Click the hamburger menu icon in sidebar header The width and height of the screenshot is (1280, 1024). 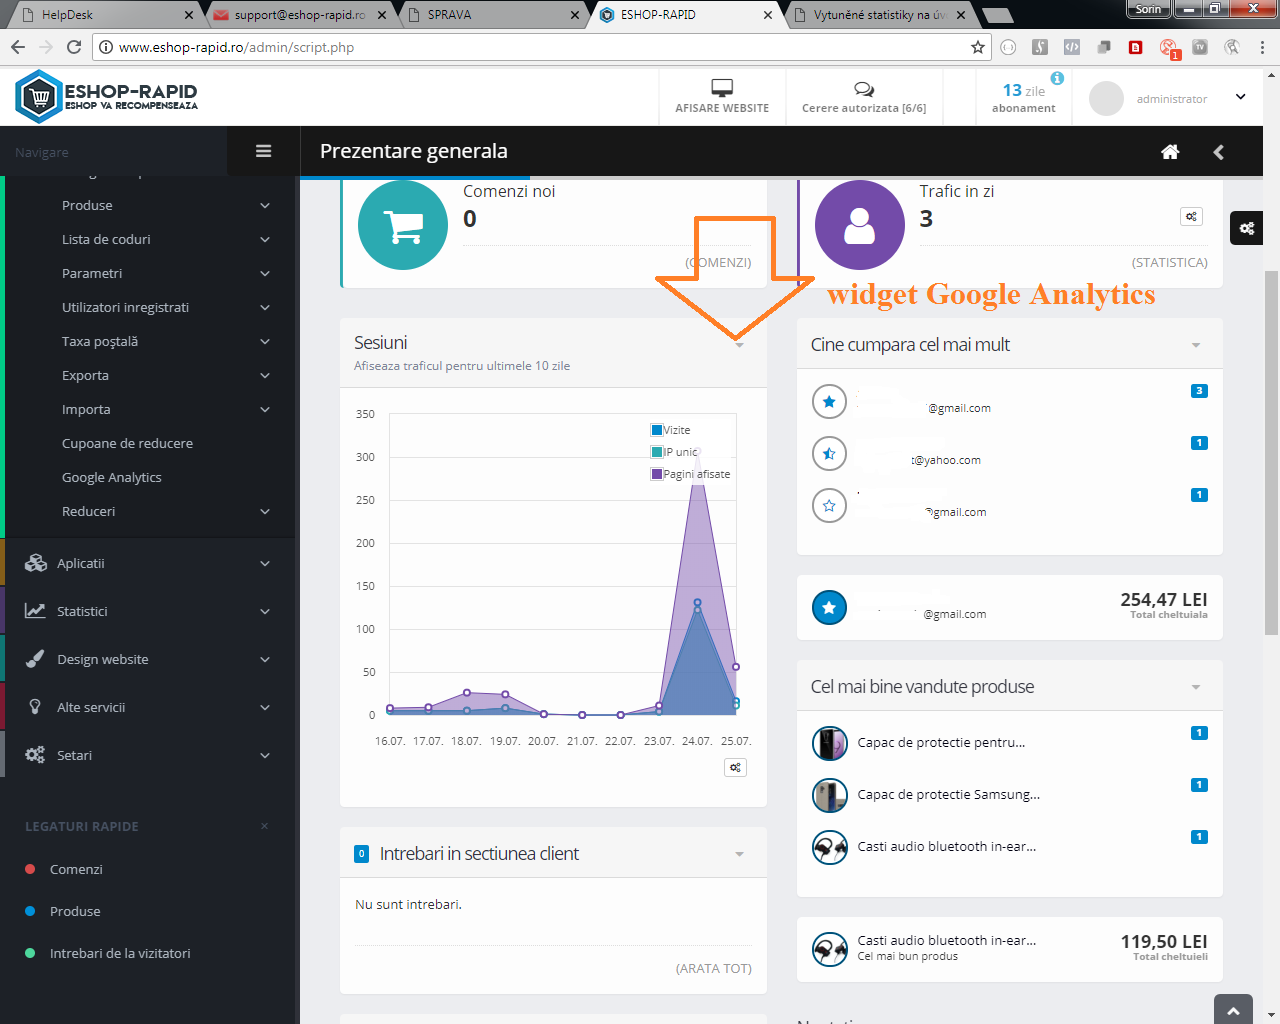pos(264,151)
